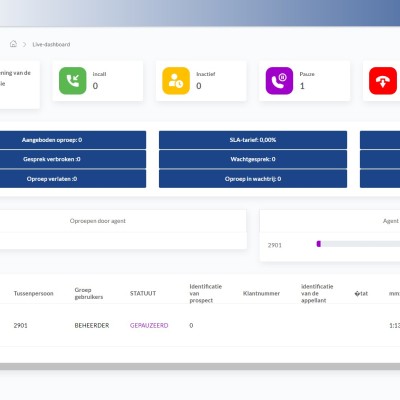This screenshot has width=400, height=400.
Task: Sort by STATUUT column header
Action: tap(143, 293)
